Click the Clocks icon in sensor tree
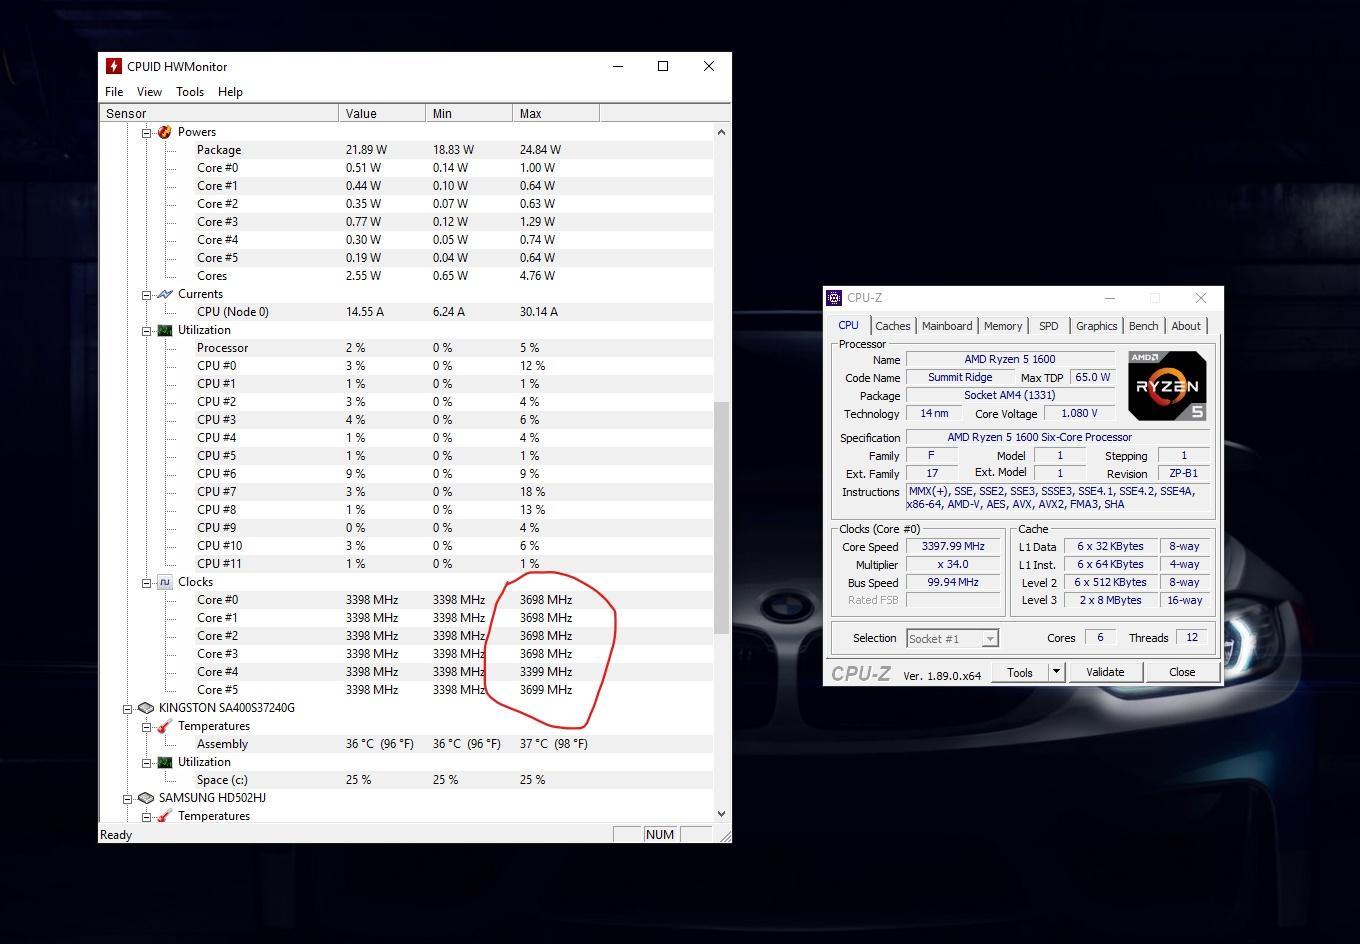This screenshot has width=1360, height=944. point(165,582)
